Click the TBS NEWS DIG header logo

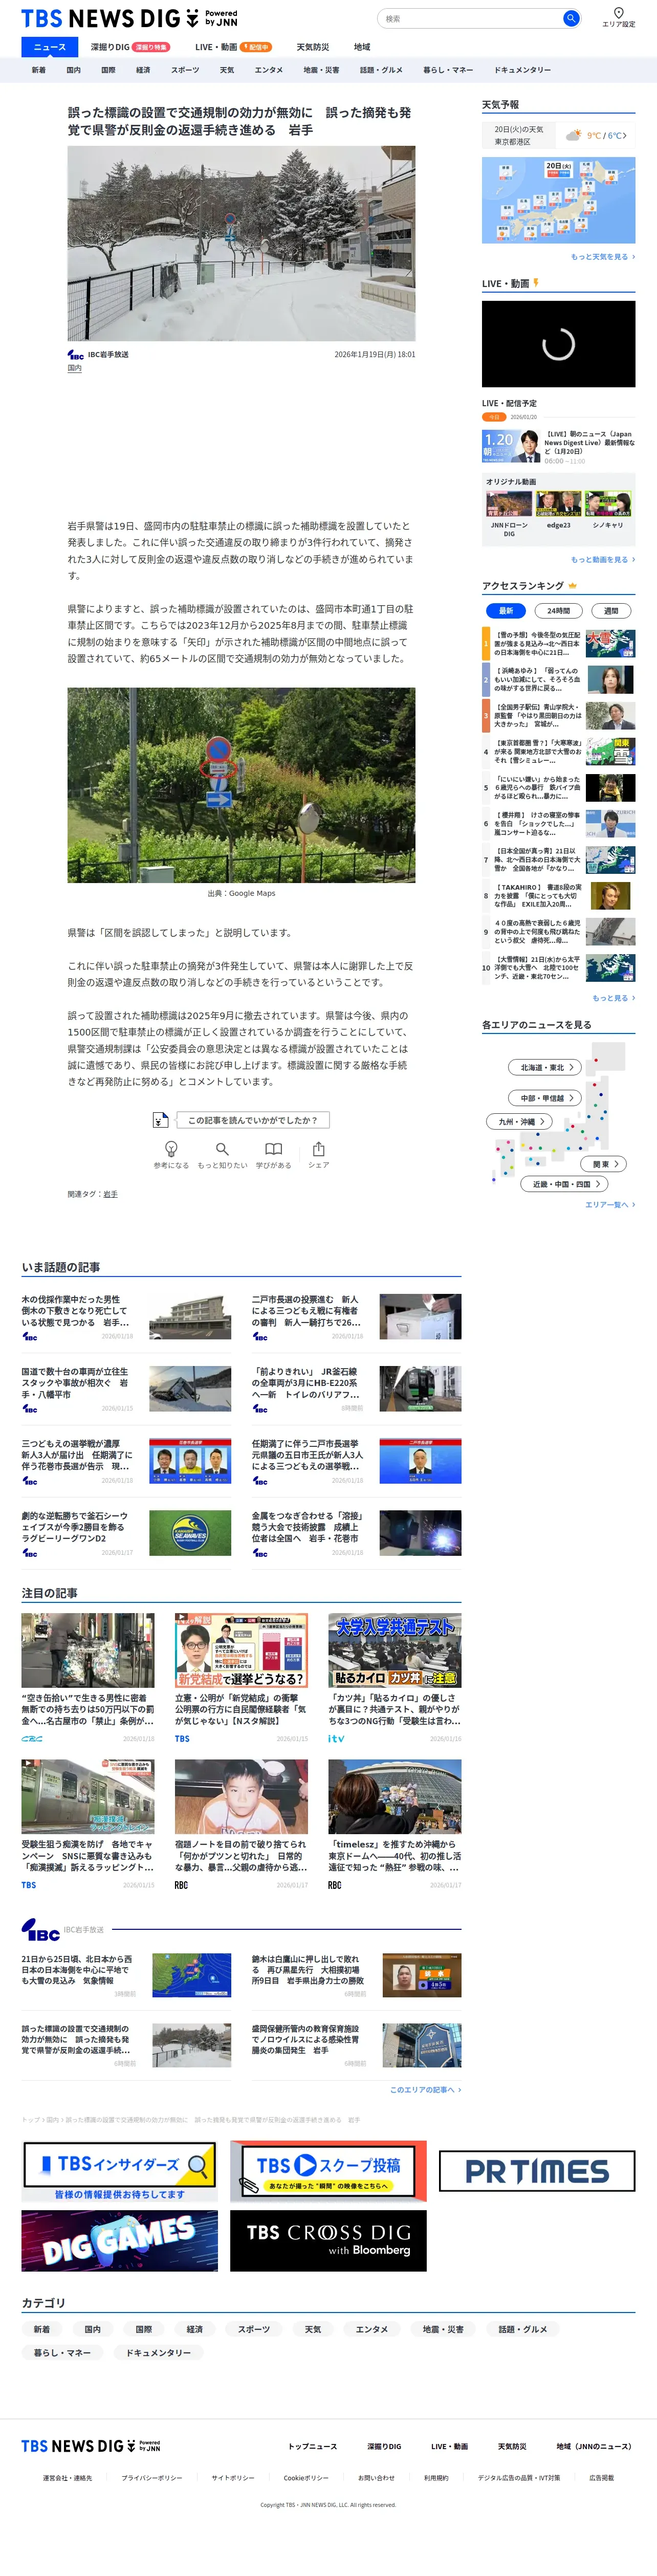click(129, 18)
